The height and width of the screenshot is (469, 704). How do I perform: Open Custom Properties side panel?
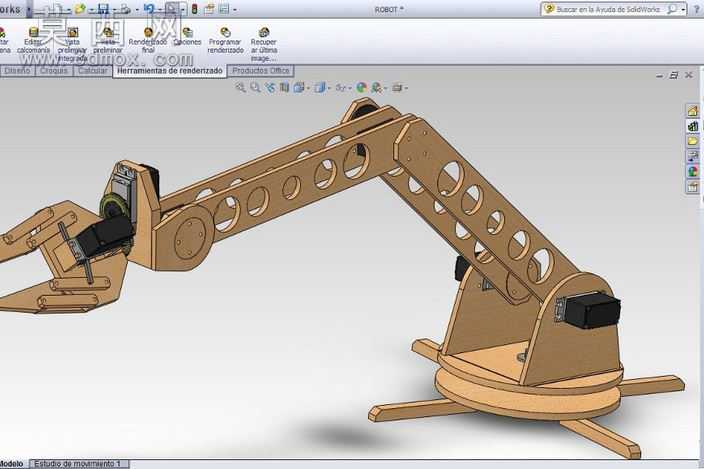click(693, 187)
